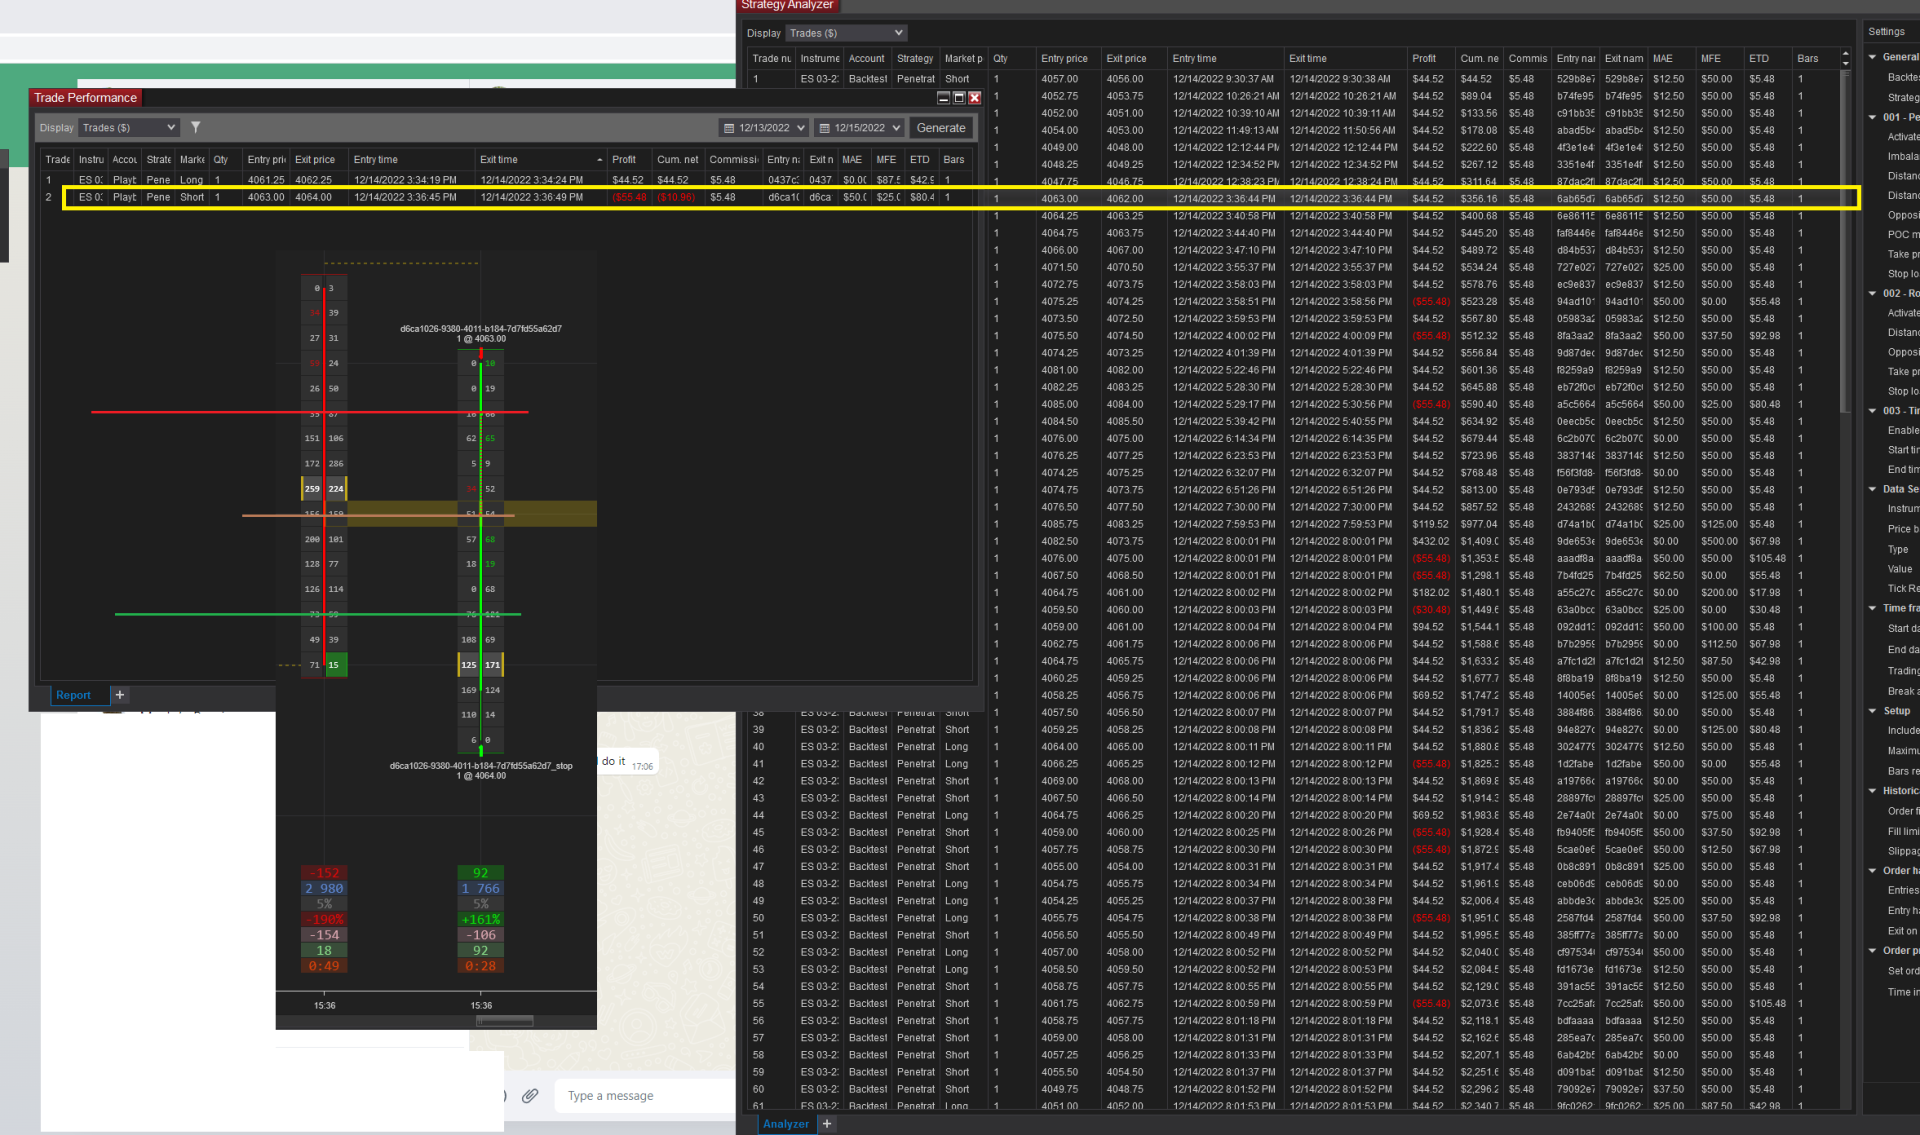The height and width of the screenshot is (1135, 1920).
Task: Collapse the General settings section
Action: 1873,57
